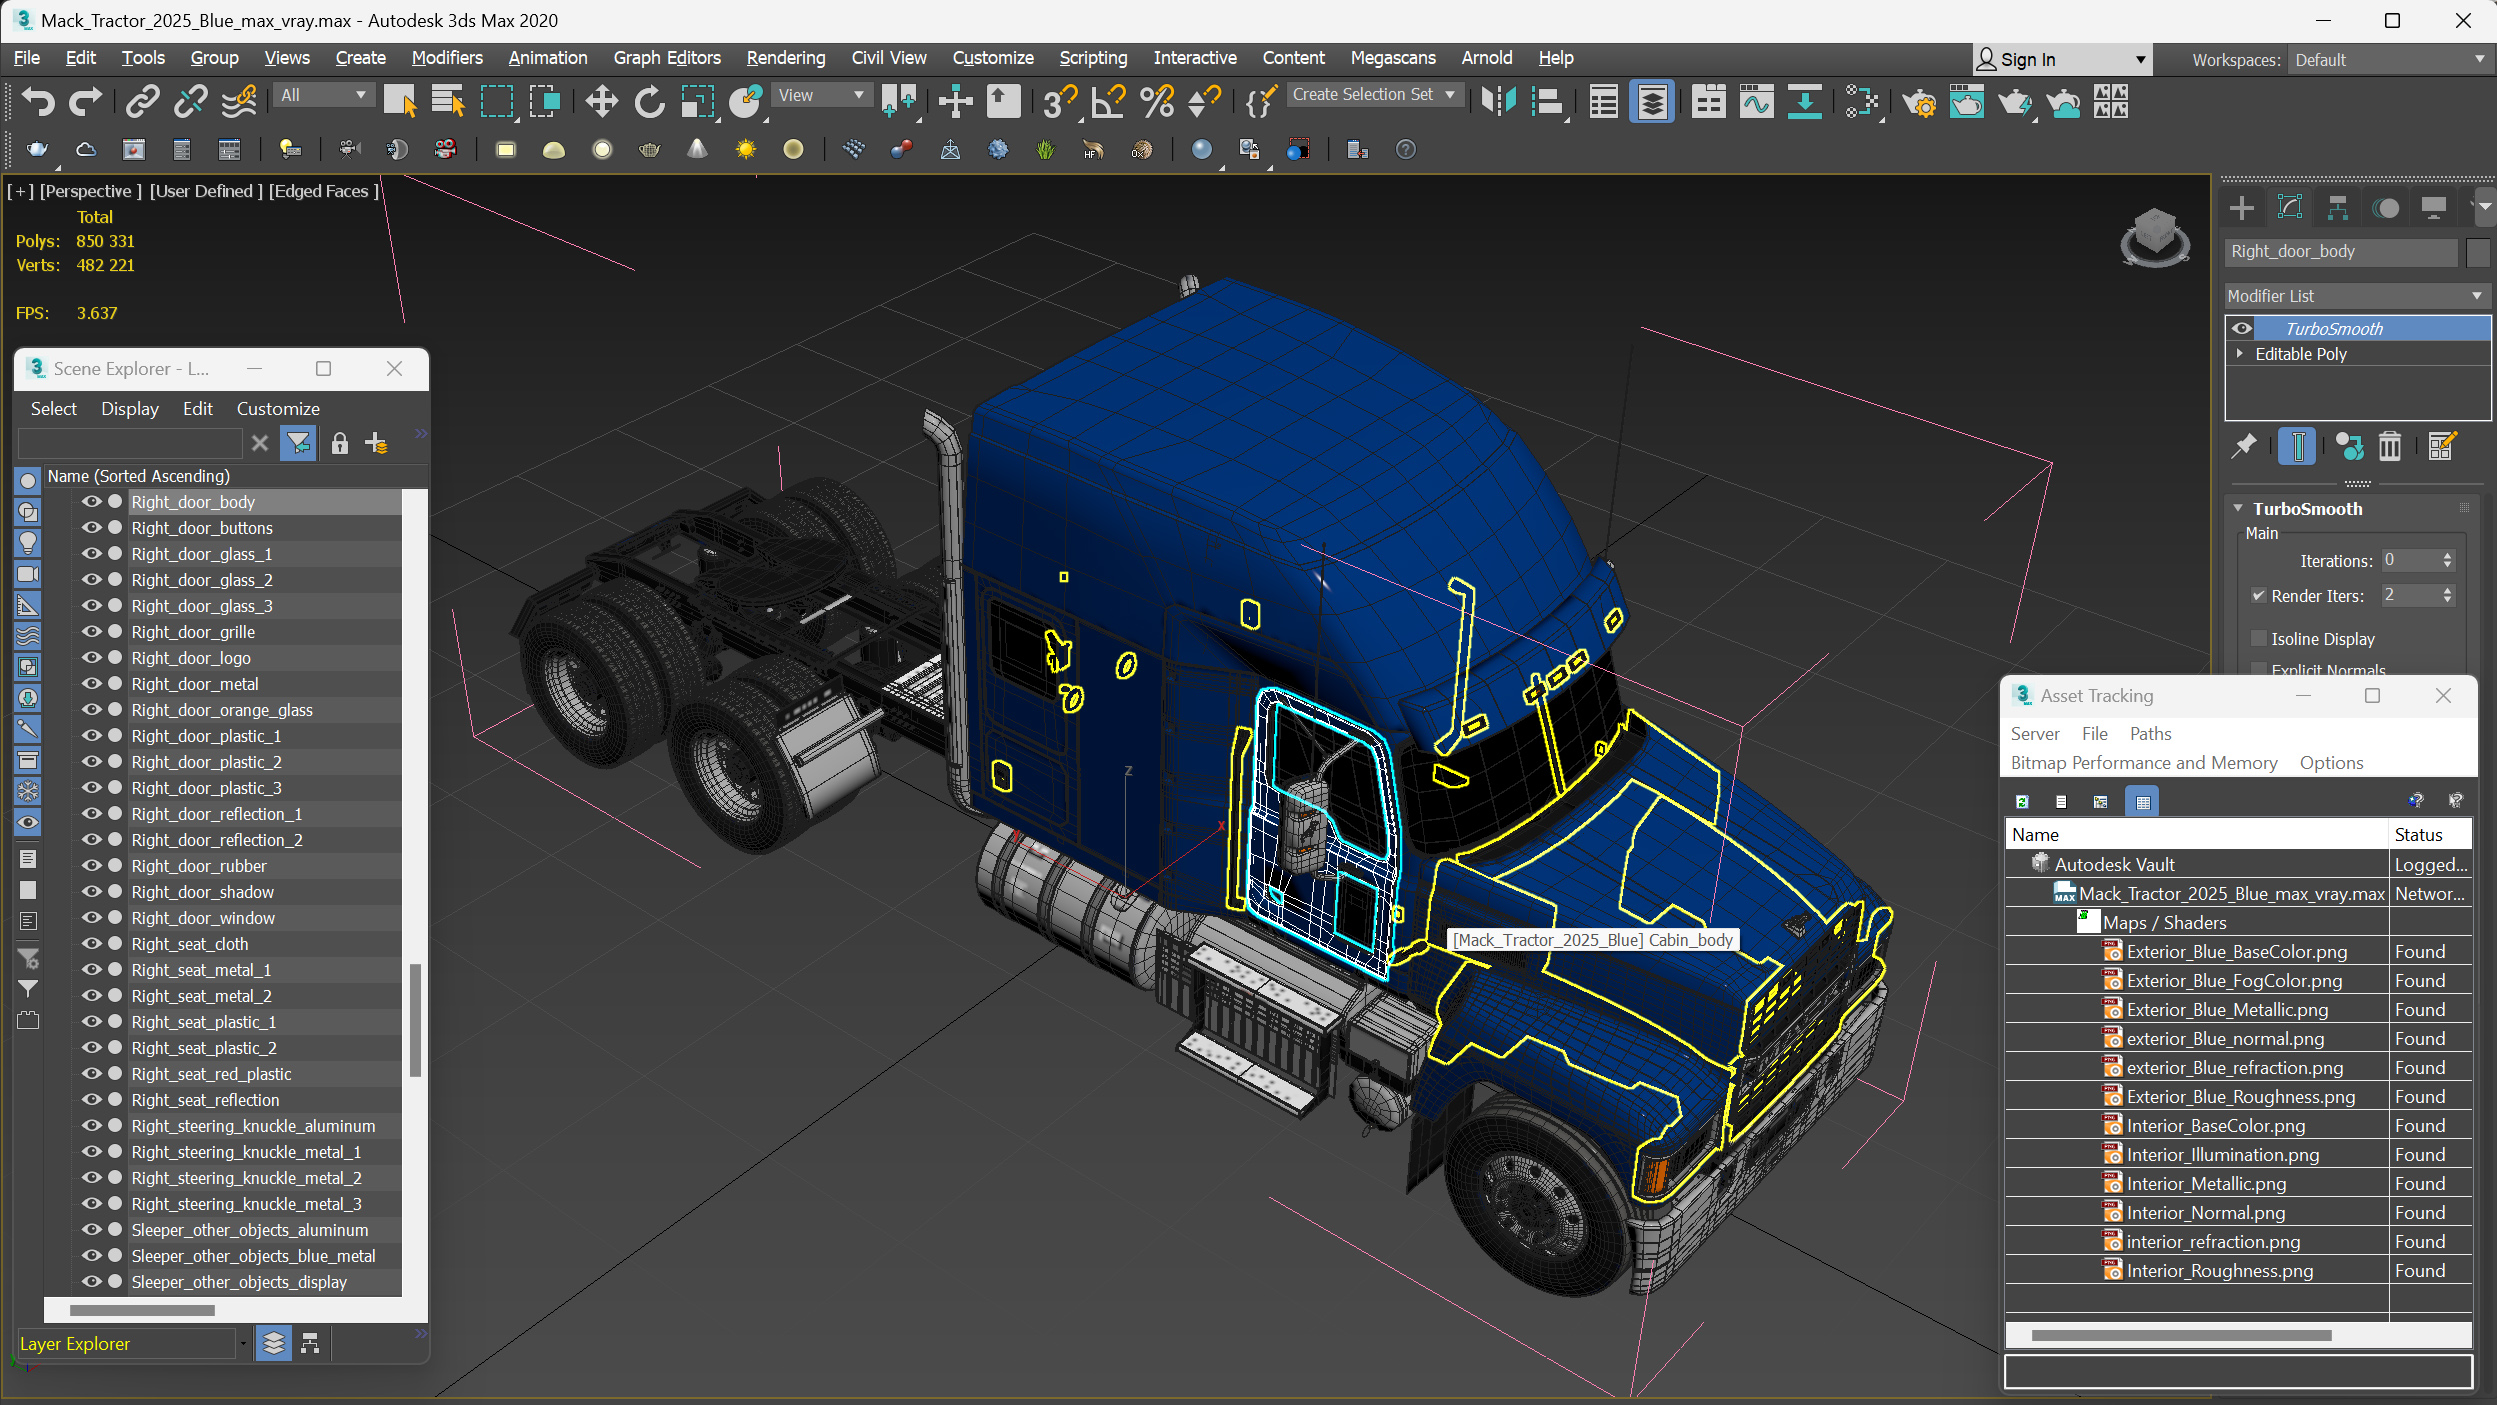Open Asset Tracking Options menu

(x=2331, y=763)
